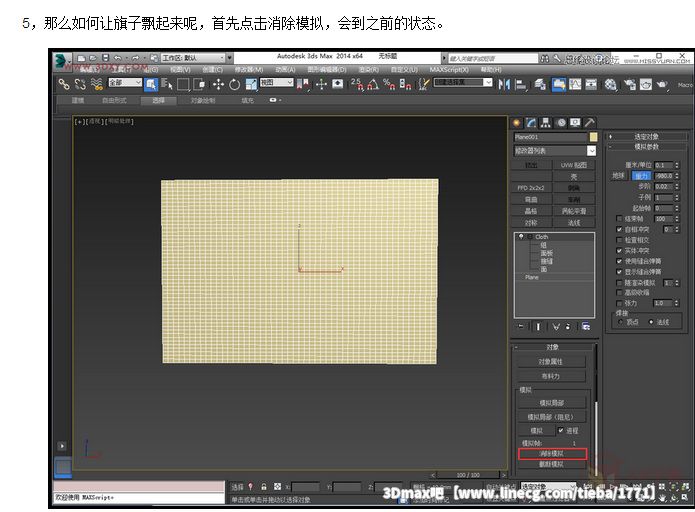The image size is (695, 512).
Task: Open the 动画(A) menu
Action: coord(285,70)
